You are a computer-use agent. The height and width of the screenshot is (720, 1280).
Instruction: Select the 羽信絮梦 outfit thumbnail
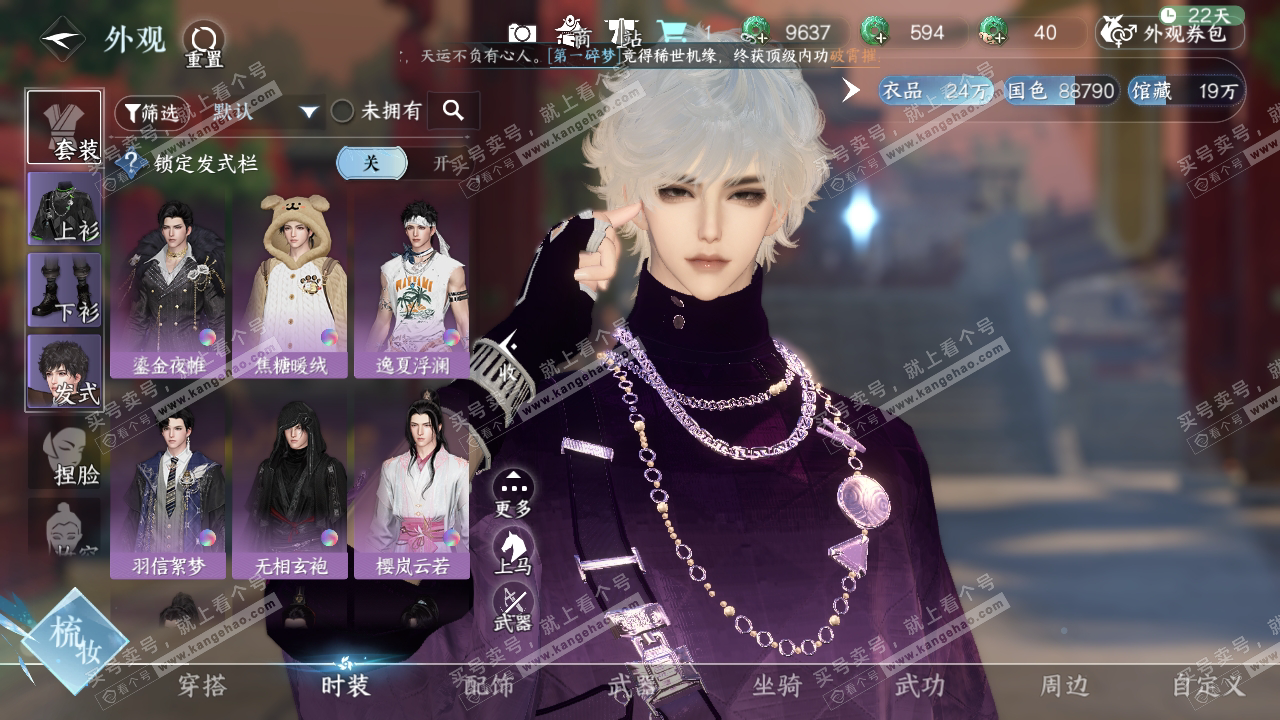pyautogui.click(x=168, y=487)
